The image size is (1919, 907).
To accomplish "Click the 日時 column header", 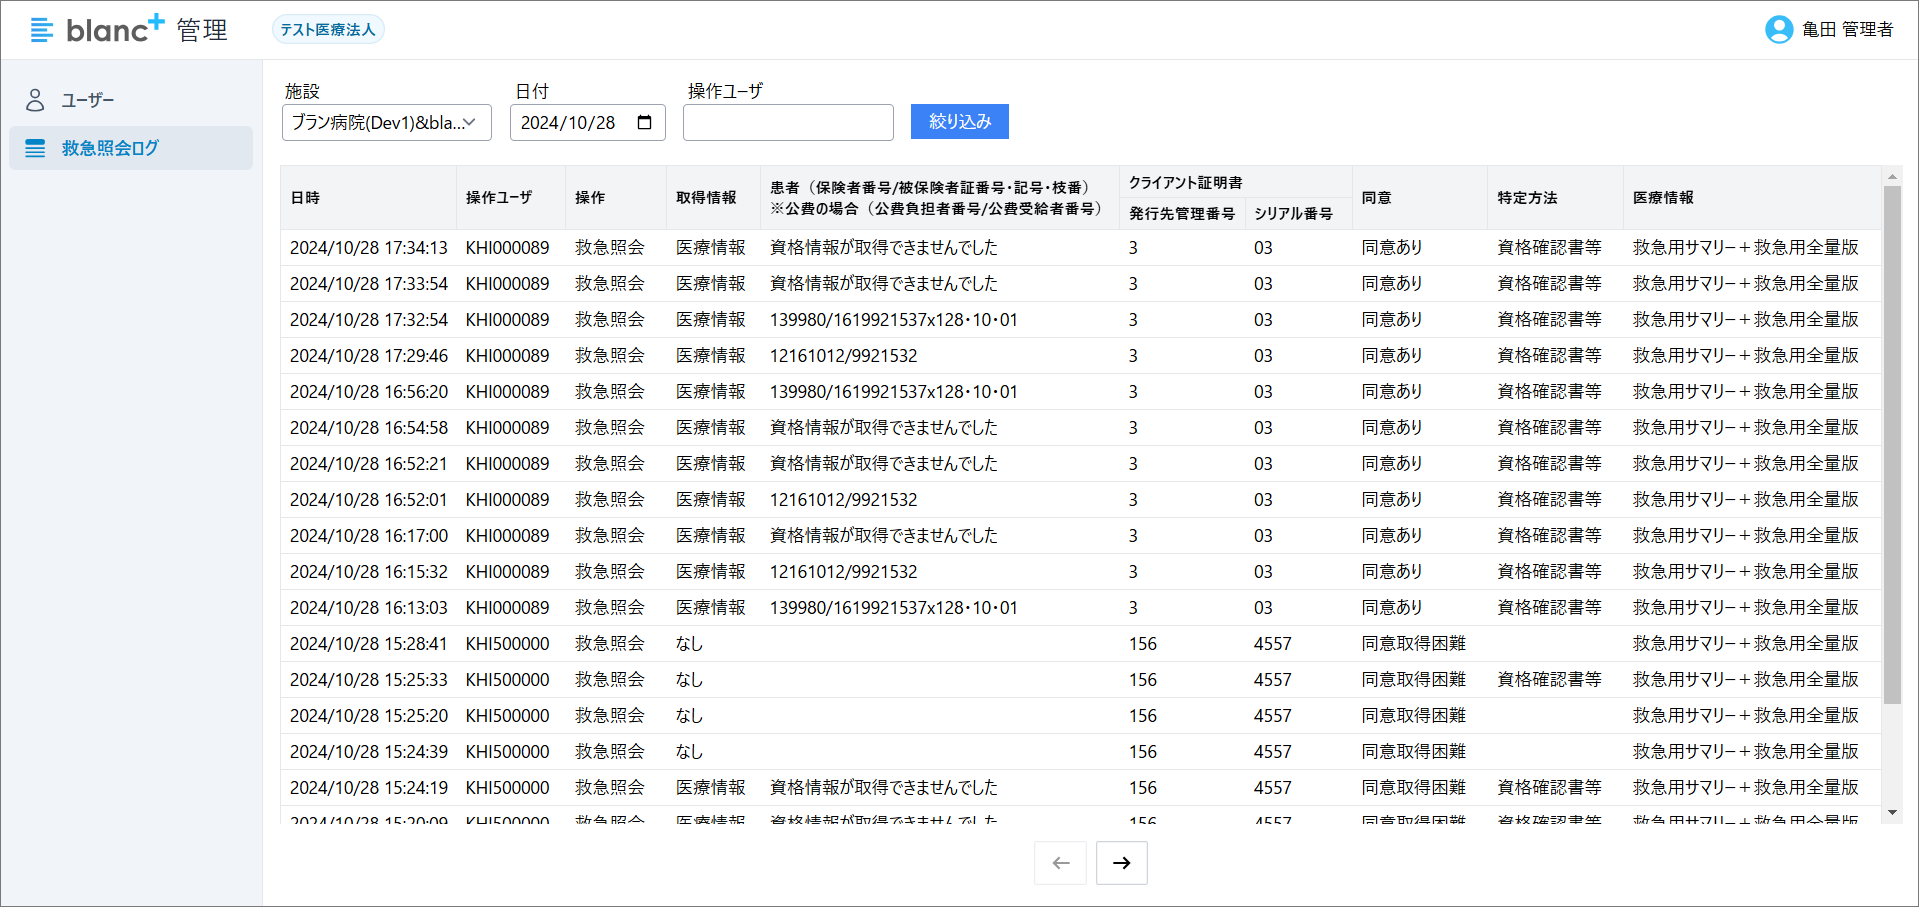I will (x=305, y=197).
